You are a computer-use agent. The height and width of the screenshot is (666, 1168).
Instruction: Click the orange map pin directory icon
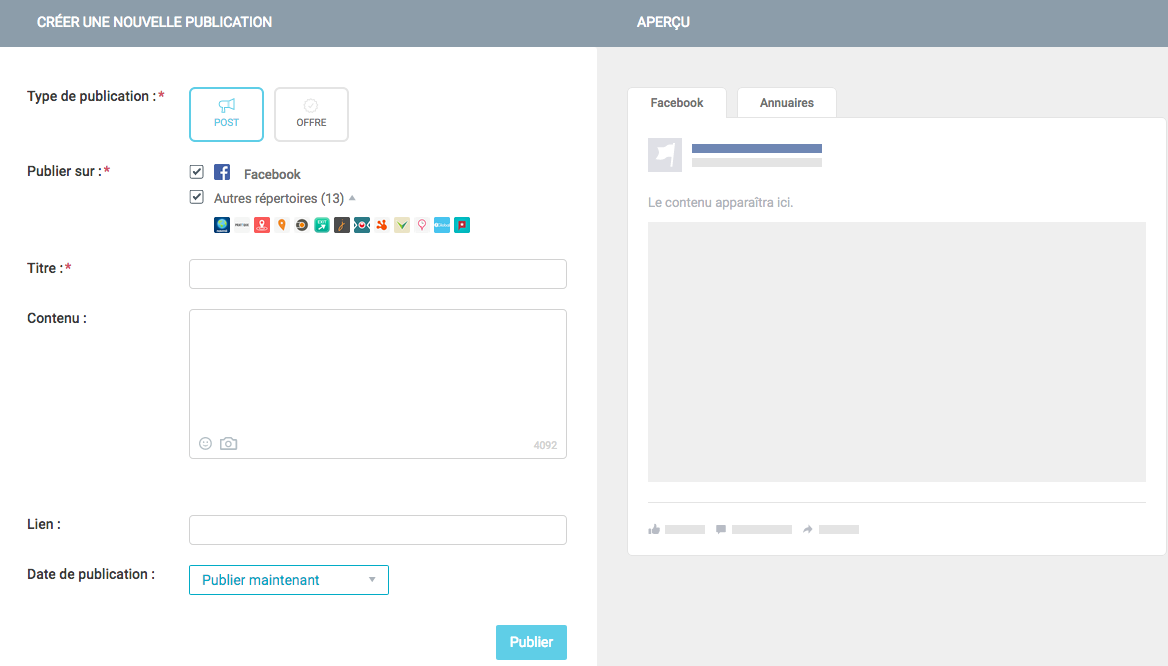coord(281,225)
